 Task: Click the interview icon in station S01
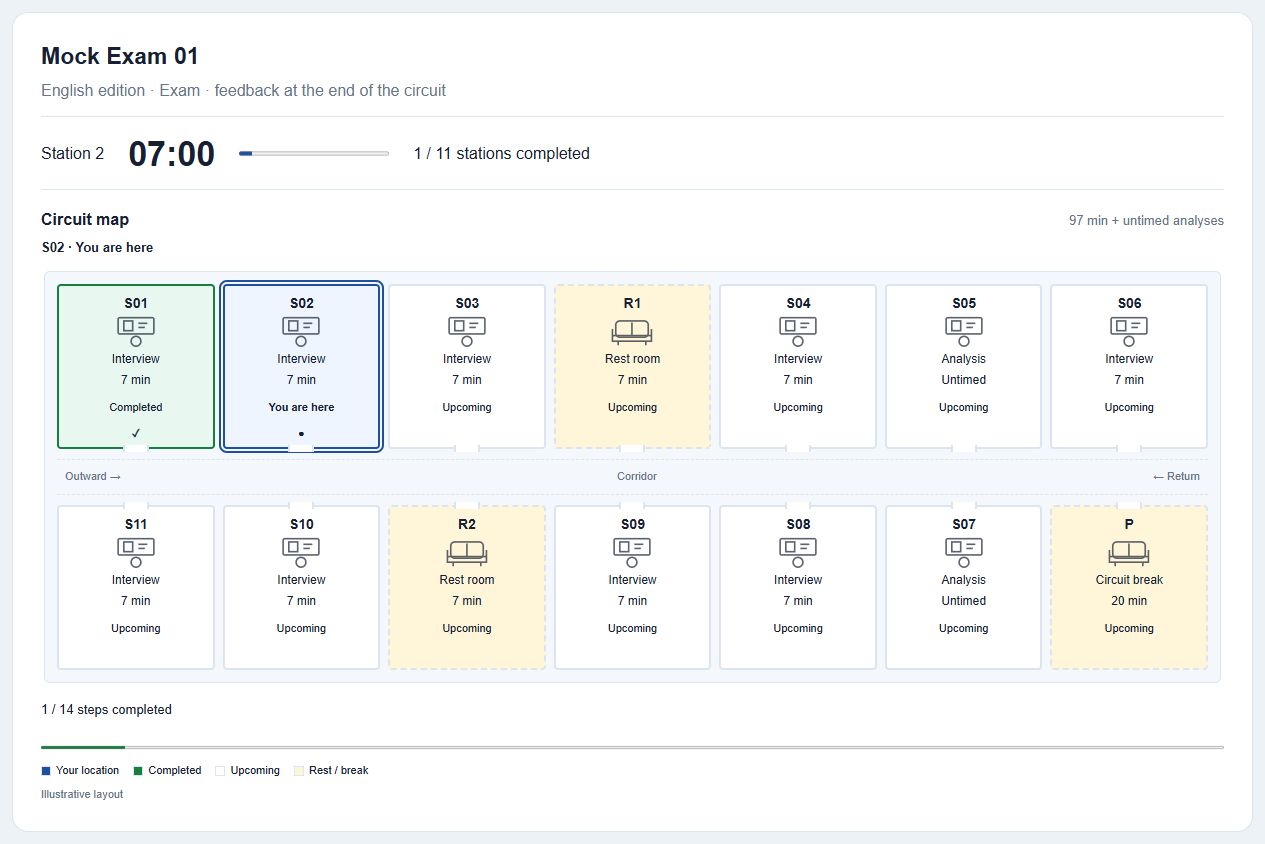pos(136,331)
